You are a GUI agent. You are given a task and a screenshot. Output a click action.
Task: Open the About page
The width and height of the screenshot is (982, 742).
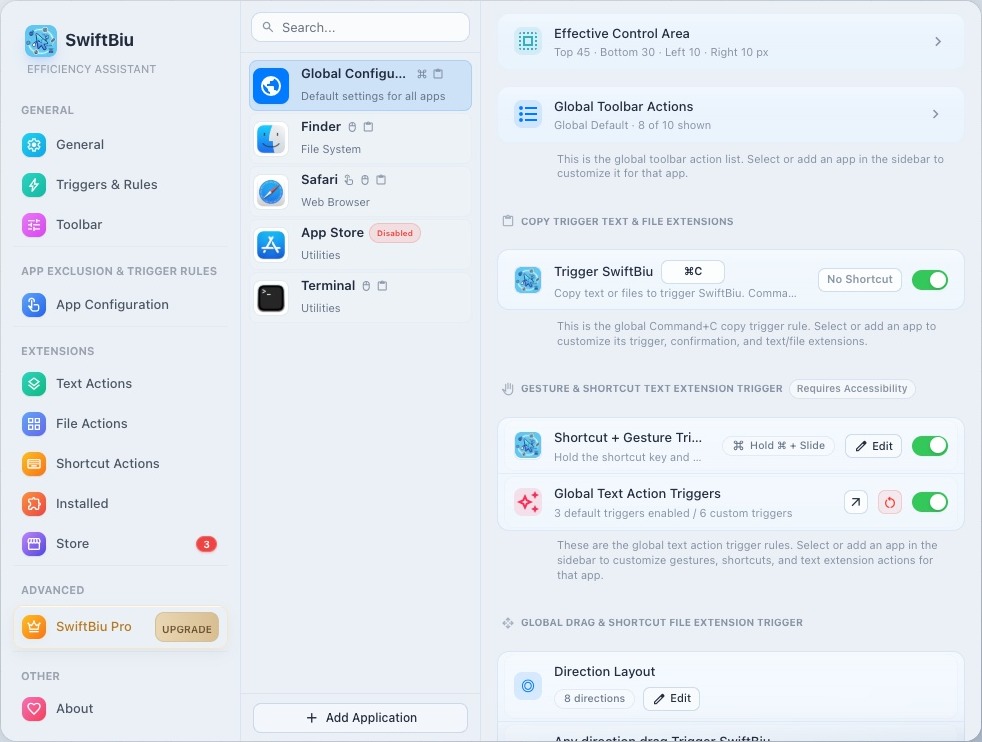coord(120,709)
